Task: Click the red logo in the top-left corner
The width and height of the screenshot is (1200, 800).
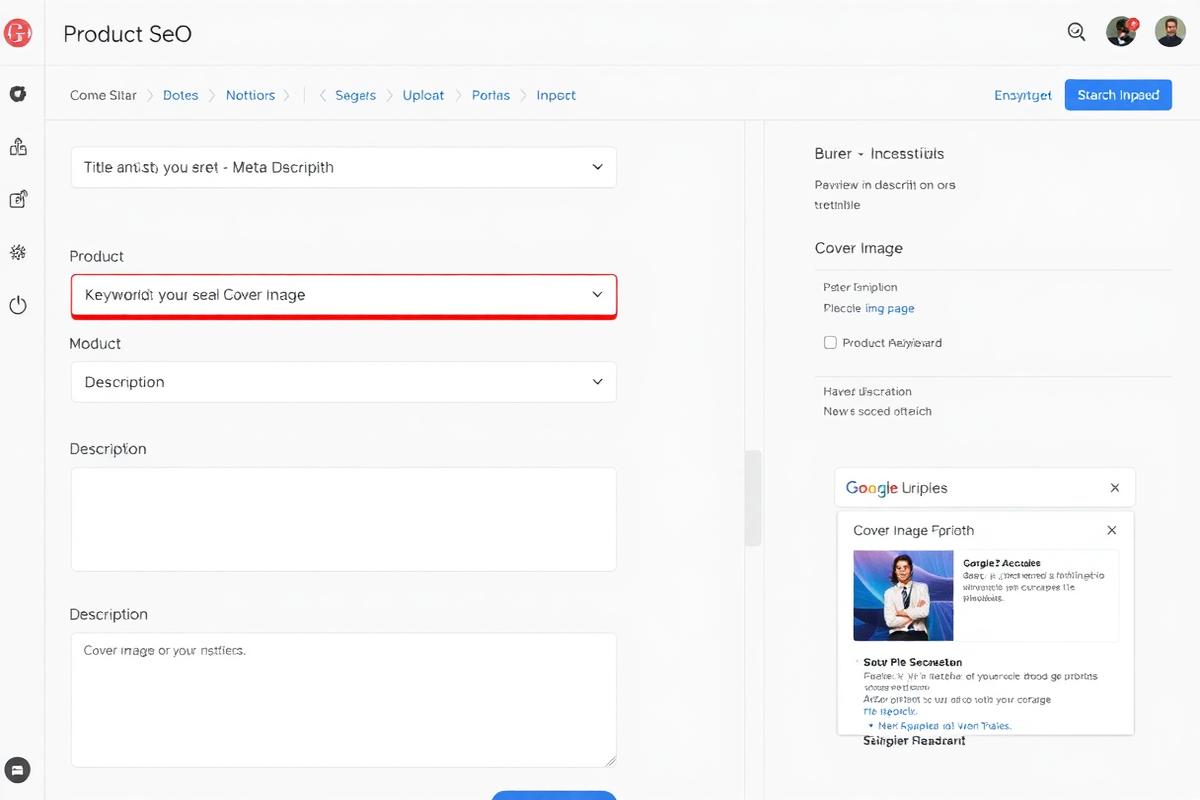Action: (x=17, y=32)
